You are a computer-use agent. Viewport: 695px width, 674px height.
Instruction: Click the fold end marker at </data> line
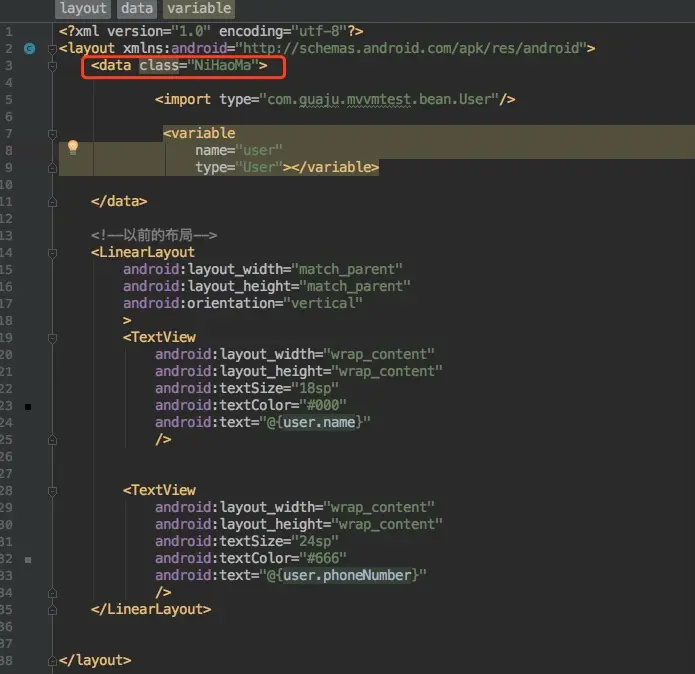tap(52, 202)
